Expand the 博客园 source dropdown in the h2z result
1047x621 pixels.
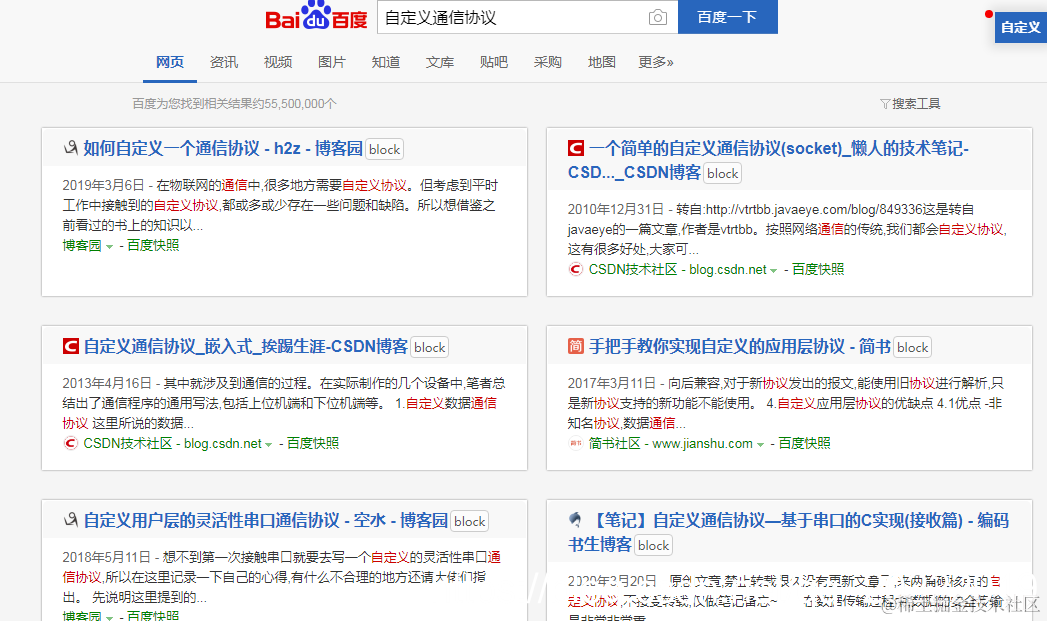click(x=110, y=246)
